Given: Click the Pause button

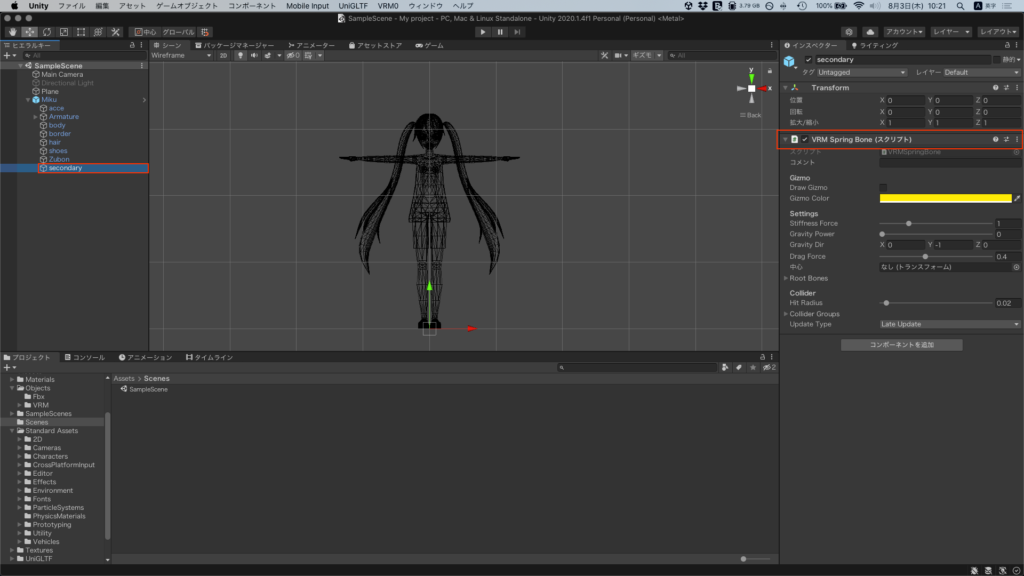Looking at the screenshot, I should (x=500, y=32).
